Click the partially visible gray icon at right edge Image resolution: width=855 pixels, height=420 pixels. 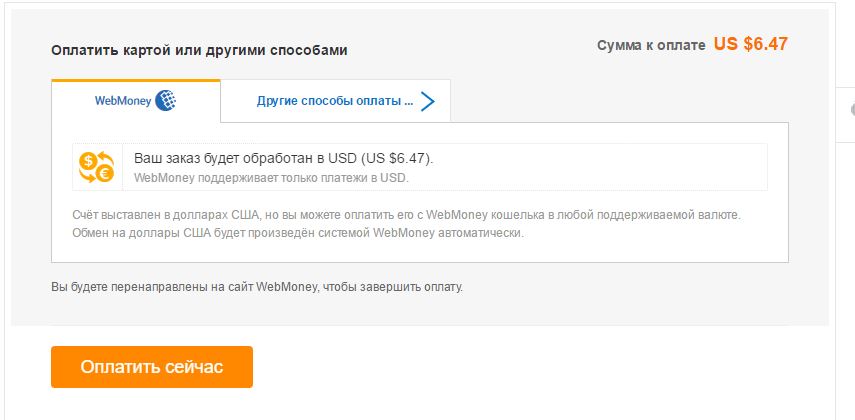click(x=851, y=108)
